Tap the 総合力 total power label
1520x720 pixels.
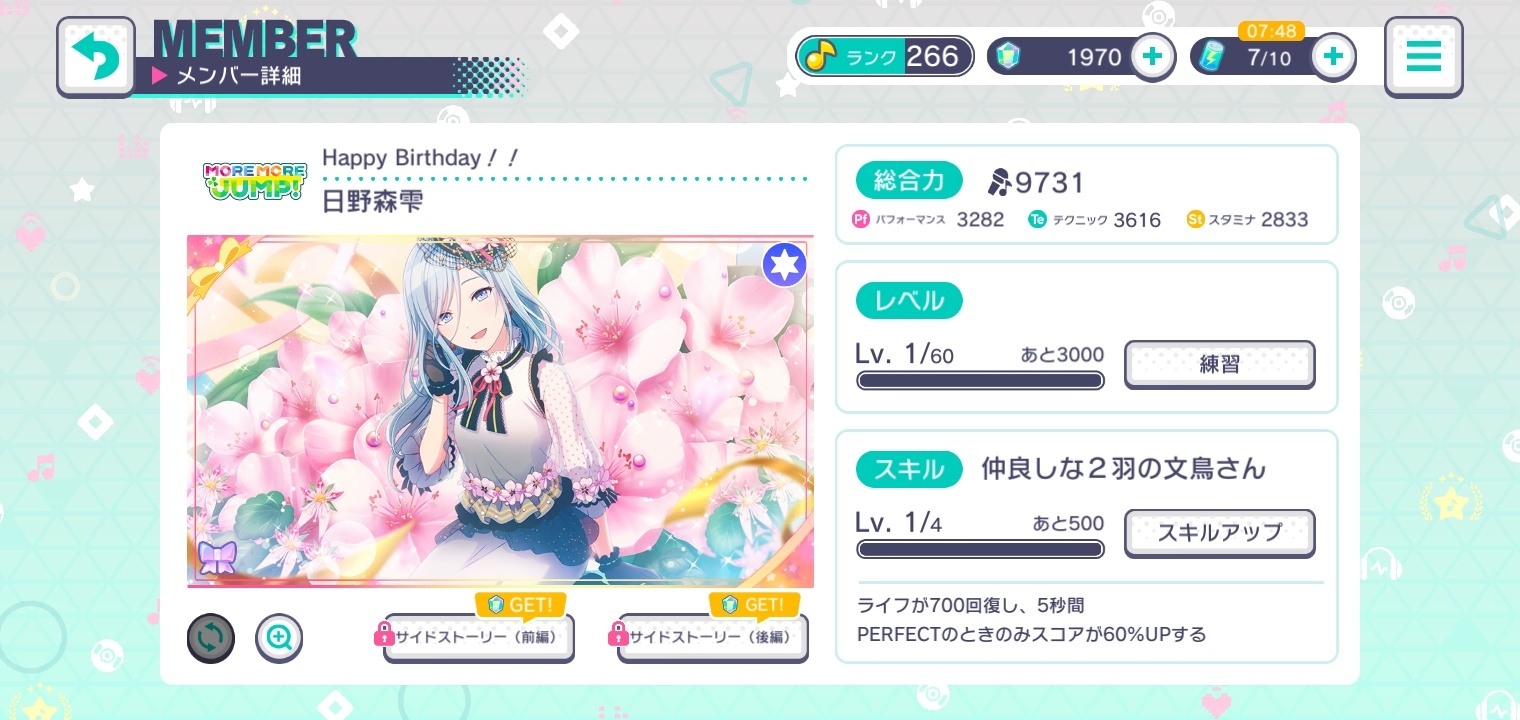[909, 181]
